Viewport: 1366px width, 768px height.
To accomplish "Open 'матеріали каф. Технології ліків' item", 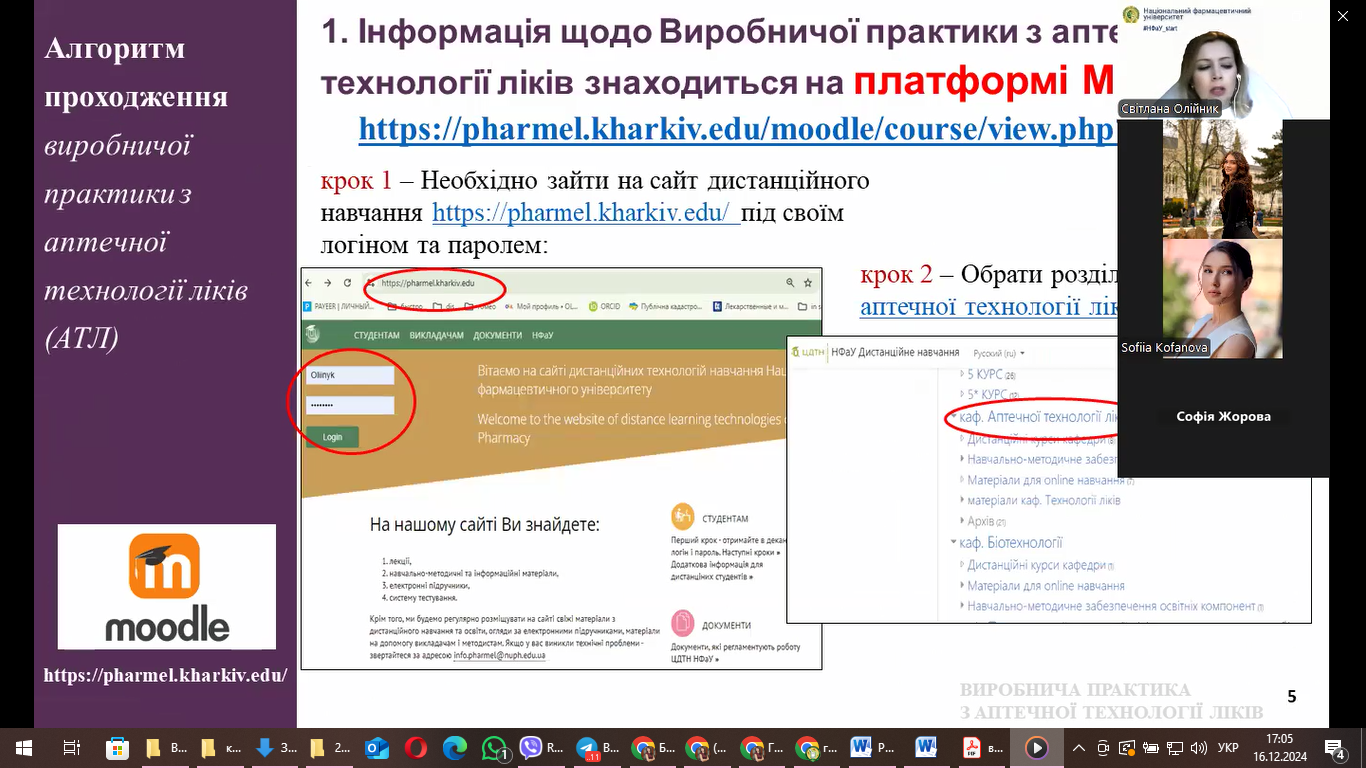I will pyautogui.click(x=1043, y=500).
